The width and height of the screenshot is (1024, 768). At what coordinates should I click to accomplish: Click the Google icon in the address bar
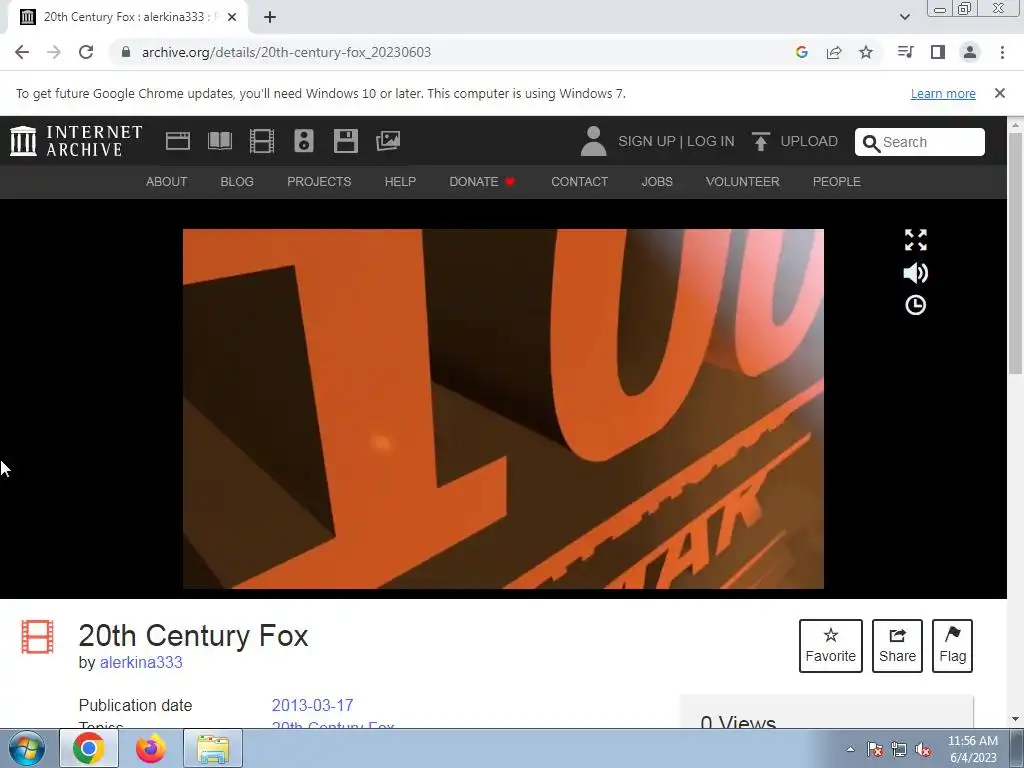[x=802, y=52]
